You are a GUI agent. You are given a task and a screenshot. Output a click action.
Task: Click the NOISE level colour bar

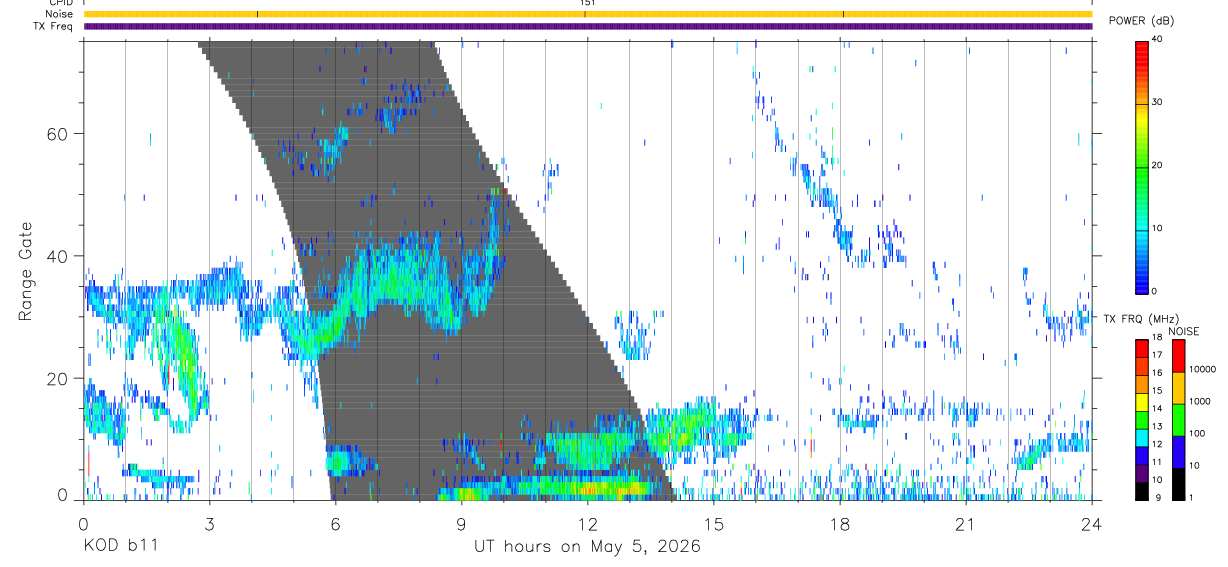(x=1178, y=419)
